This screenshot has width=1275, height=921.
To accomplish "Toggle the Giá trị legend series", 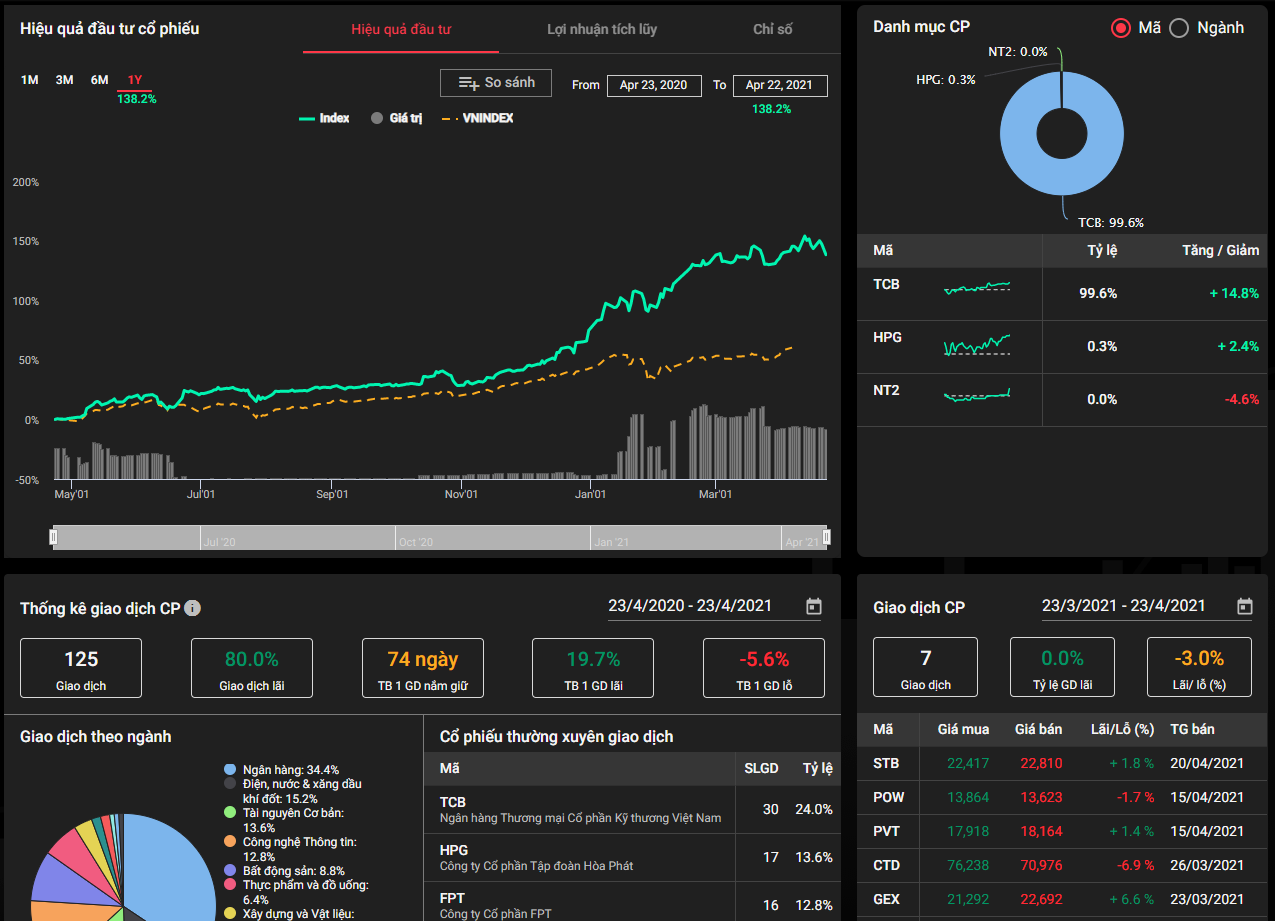I will click(x=396, y=118).
